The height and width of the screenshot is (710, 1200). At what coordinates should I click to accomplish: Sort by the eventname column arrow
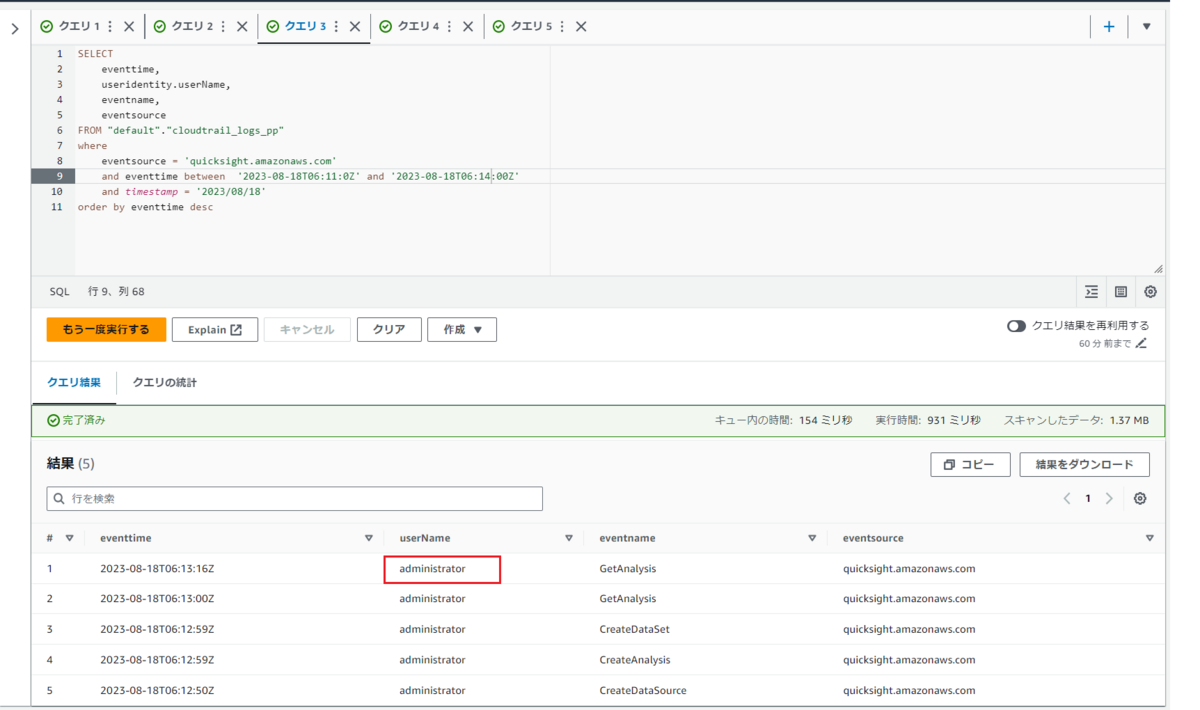[812, 538]
